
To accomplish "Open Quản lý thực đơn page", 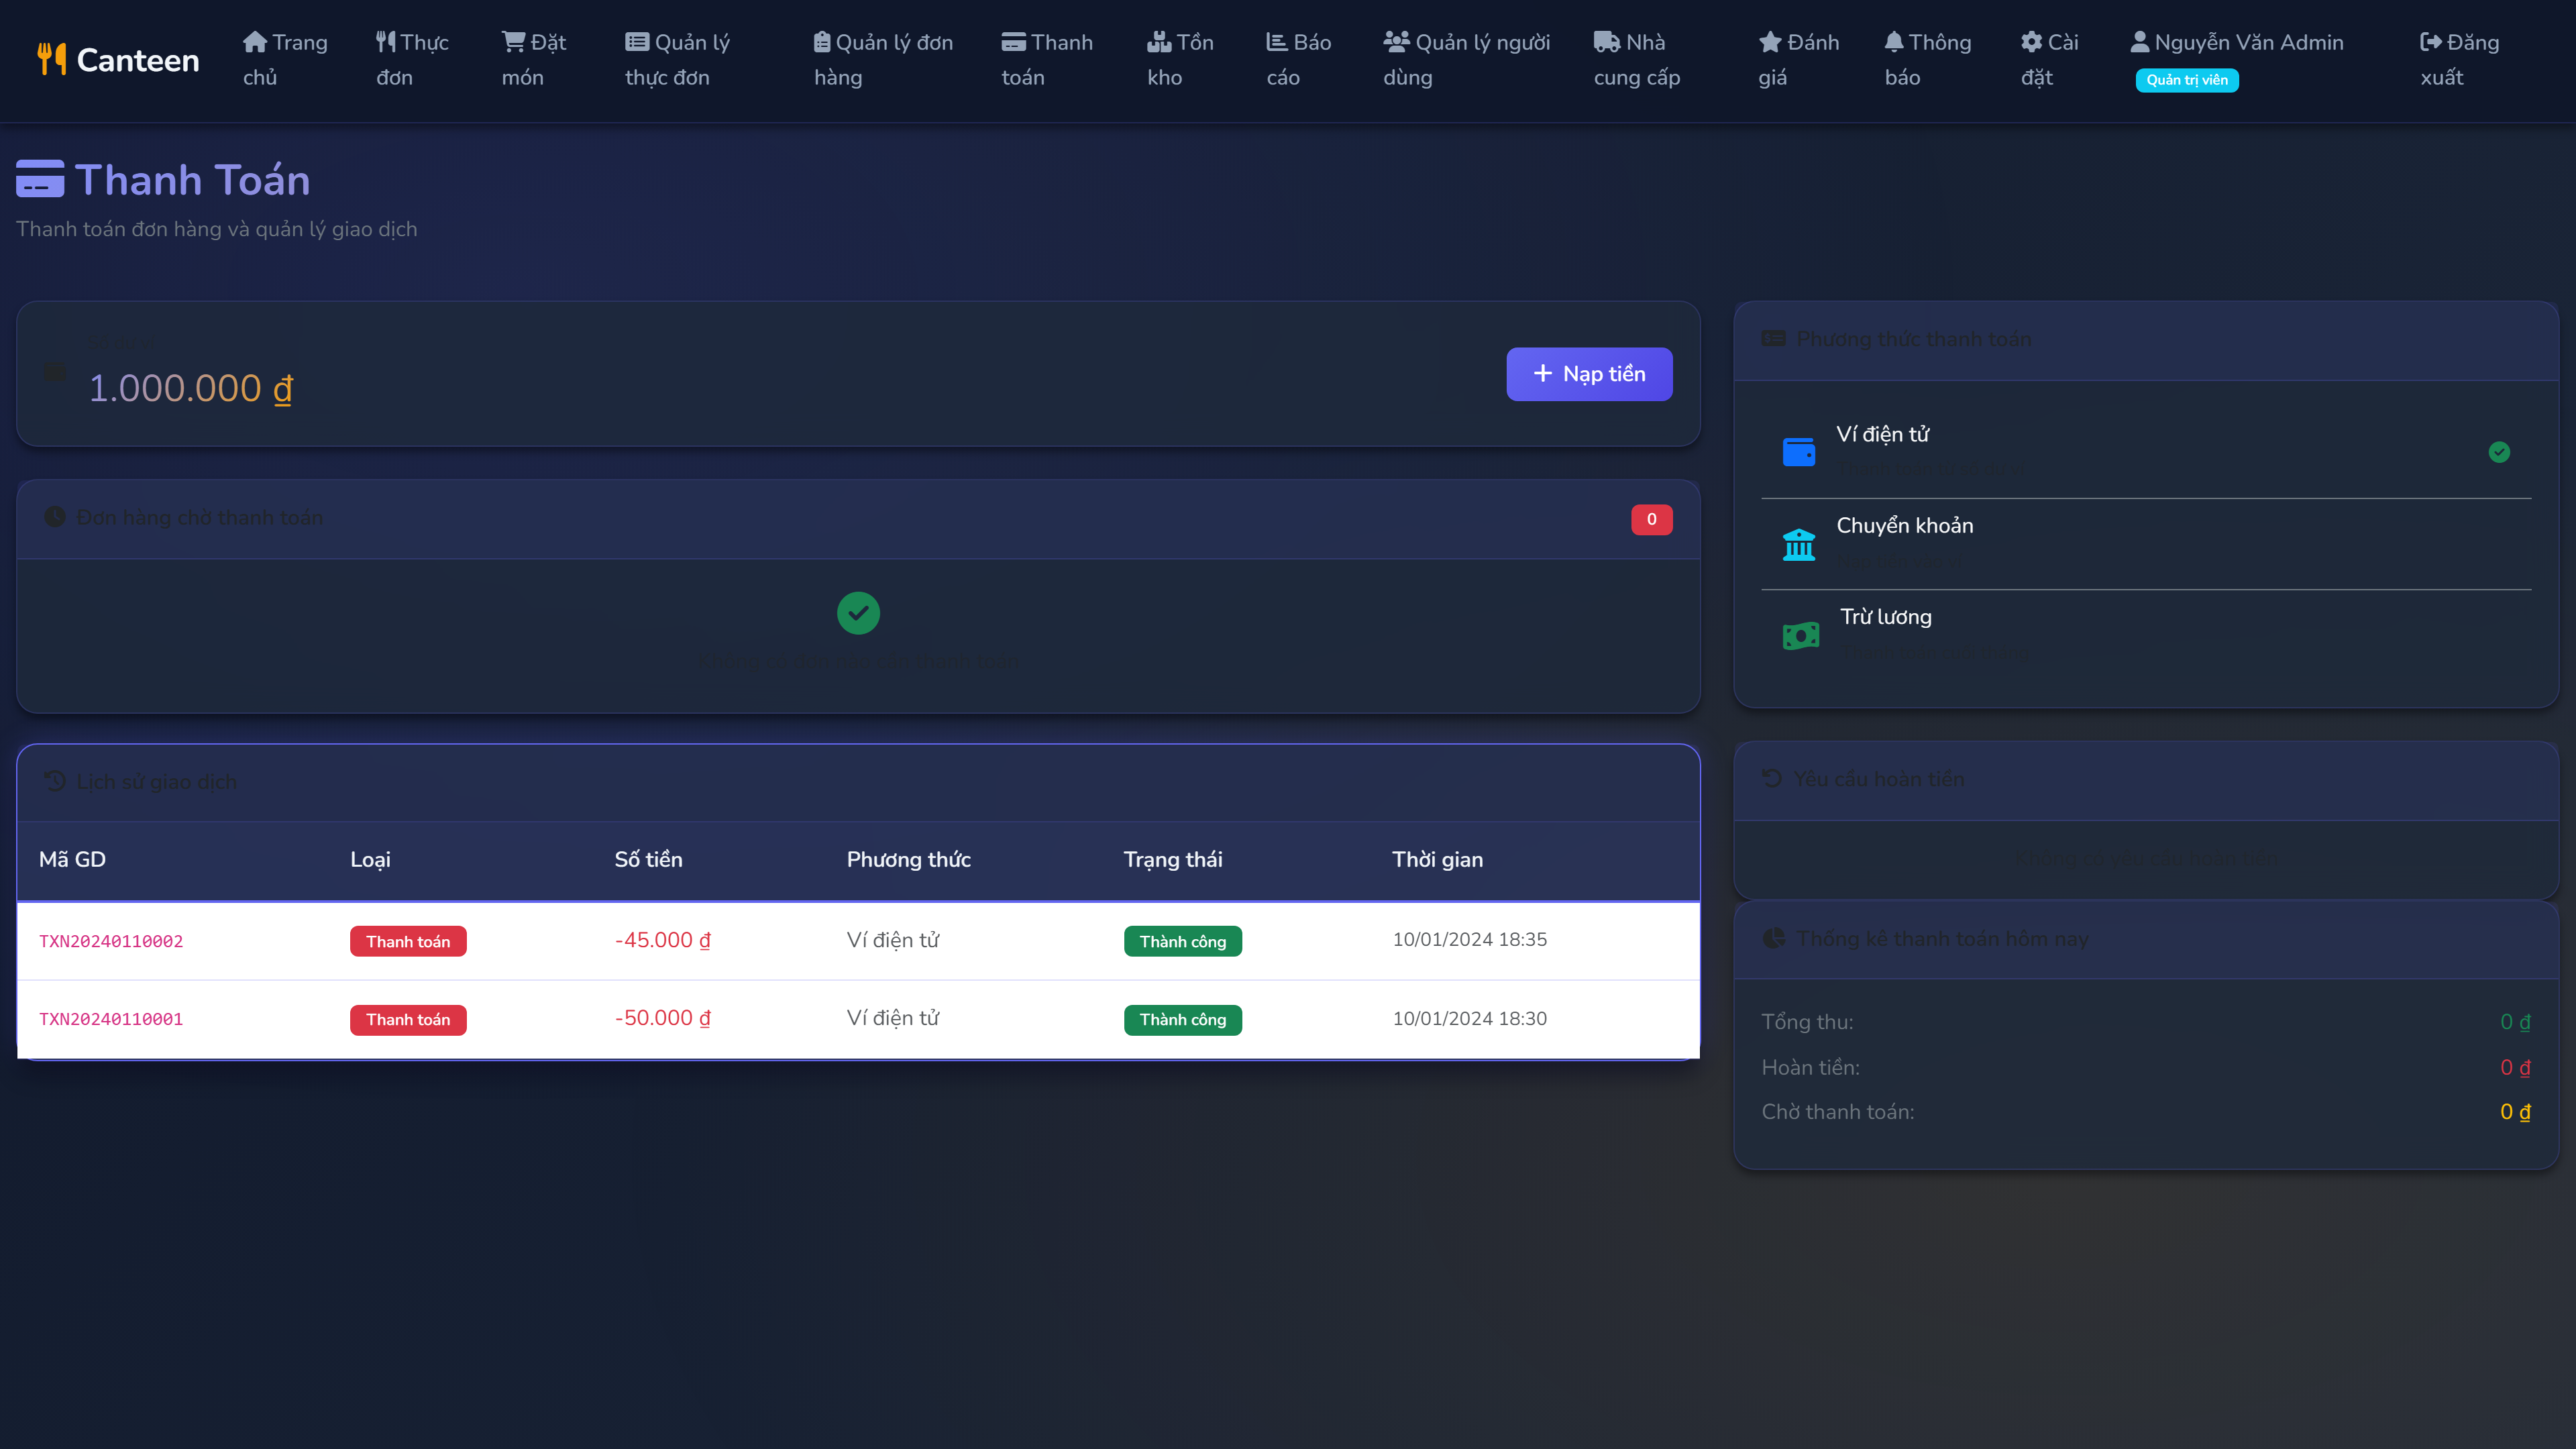I will (x=677, y=60).
